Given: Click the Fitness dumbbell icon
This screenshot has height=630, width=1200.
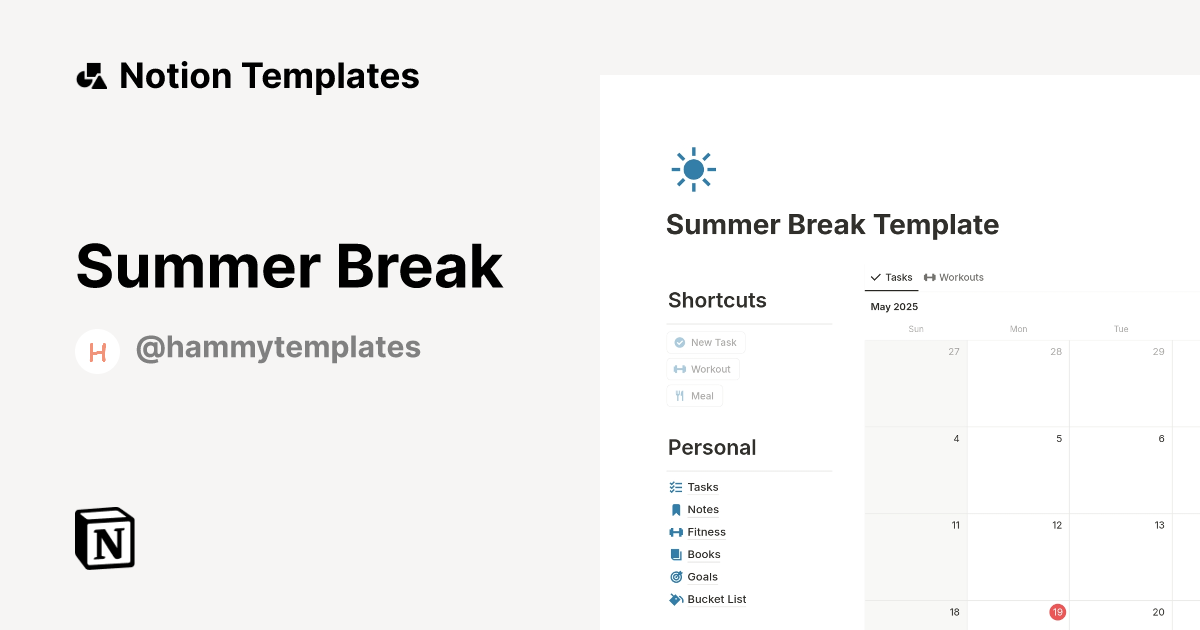Looking at the screenshot, I should (675, 532).
